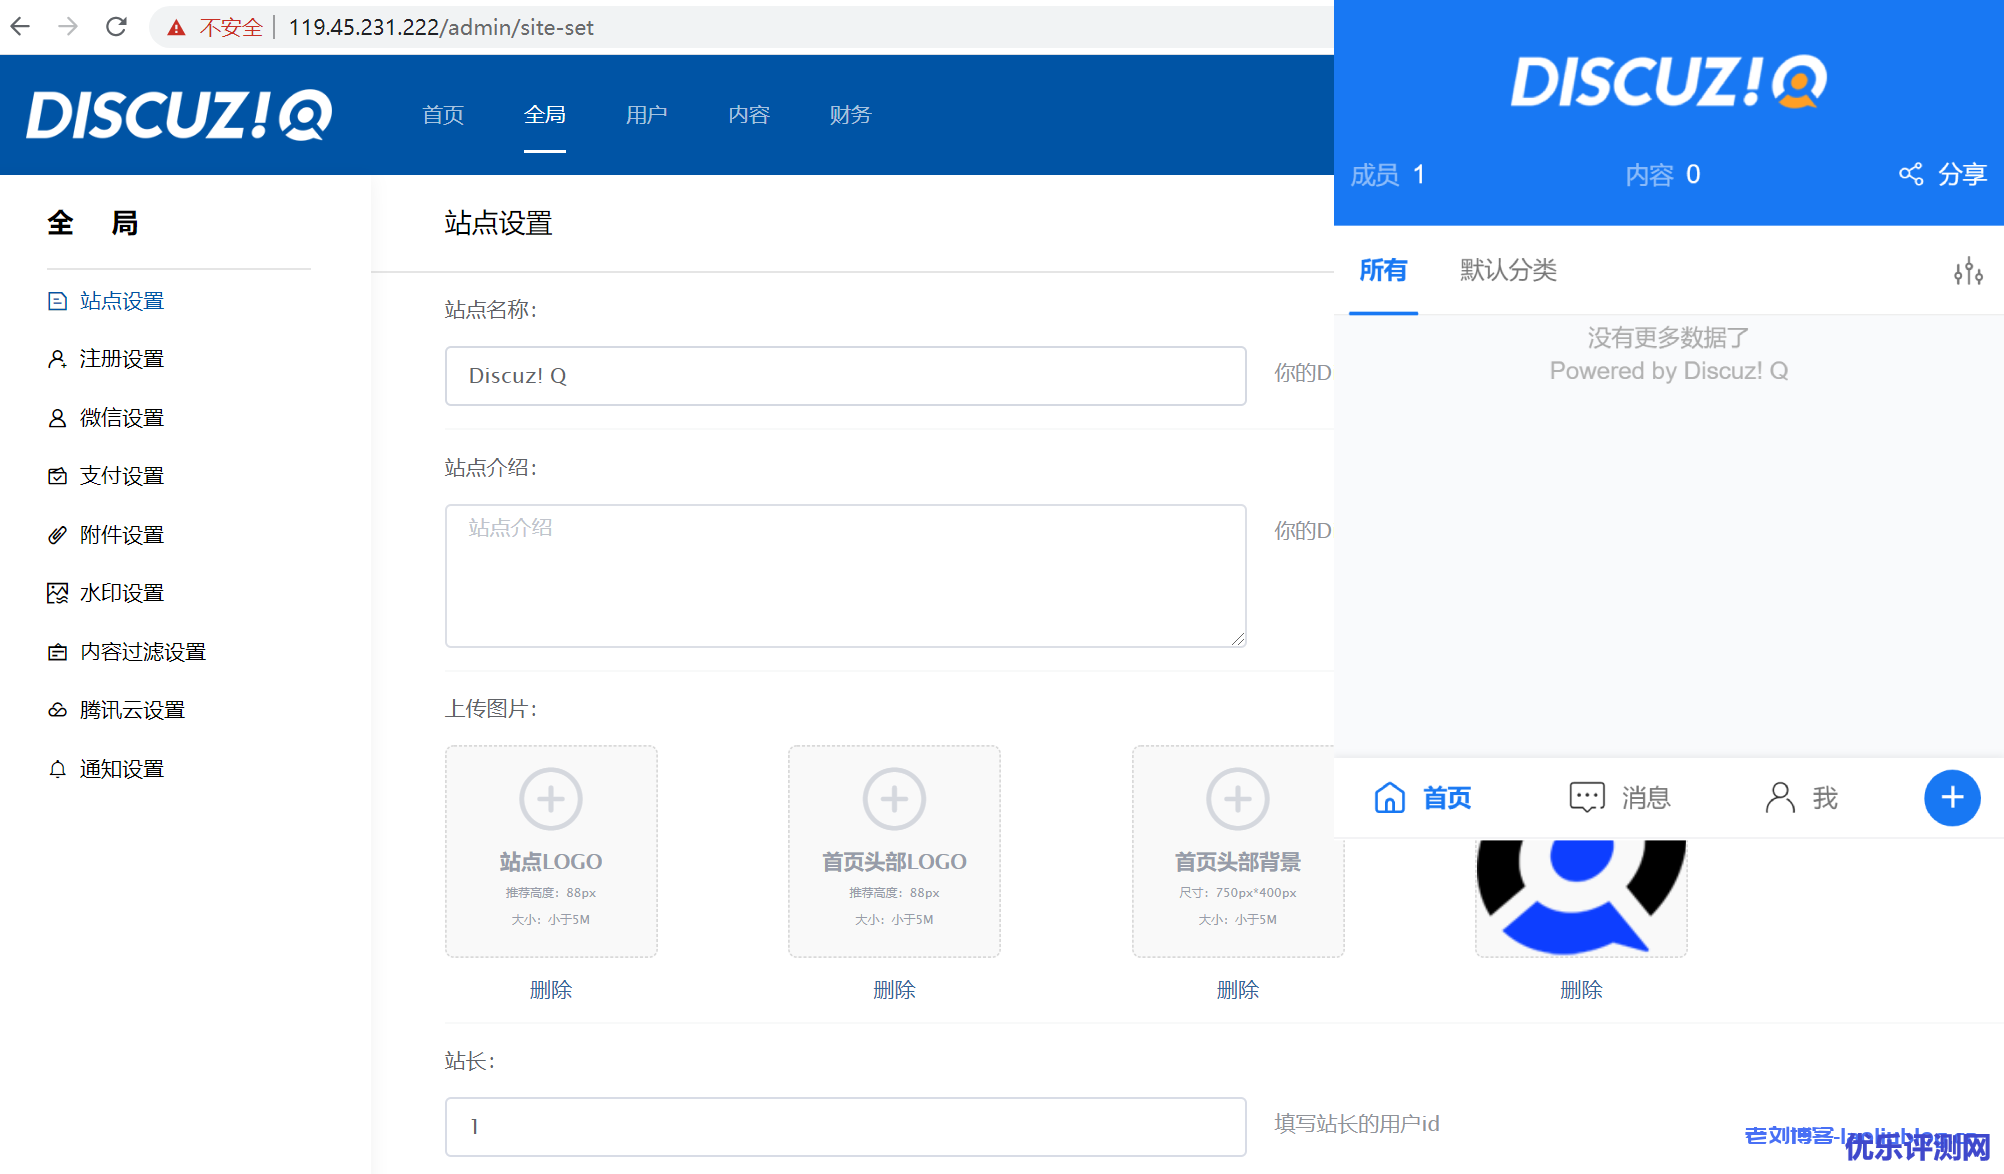Open 水印设置 in sidebar
The height and width of the screenshot is (1174, 2004).
pyautogui.click(x=121, y=593)
